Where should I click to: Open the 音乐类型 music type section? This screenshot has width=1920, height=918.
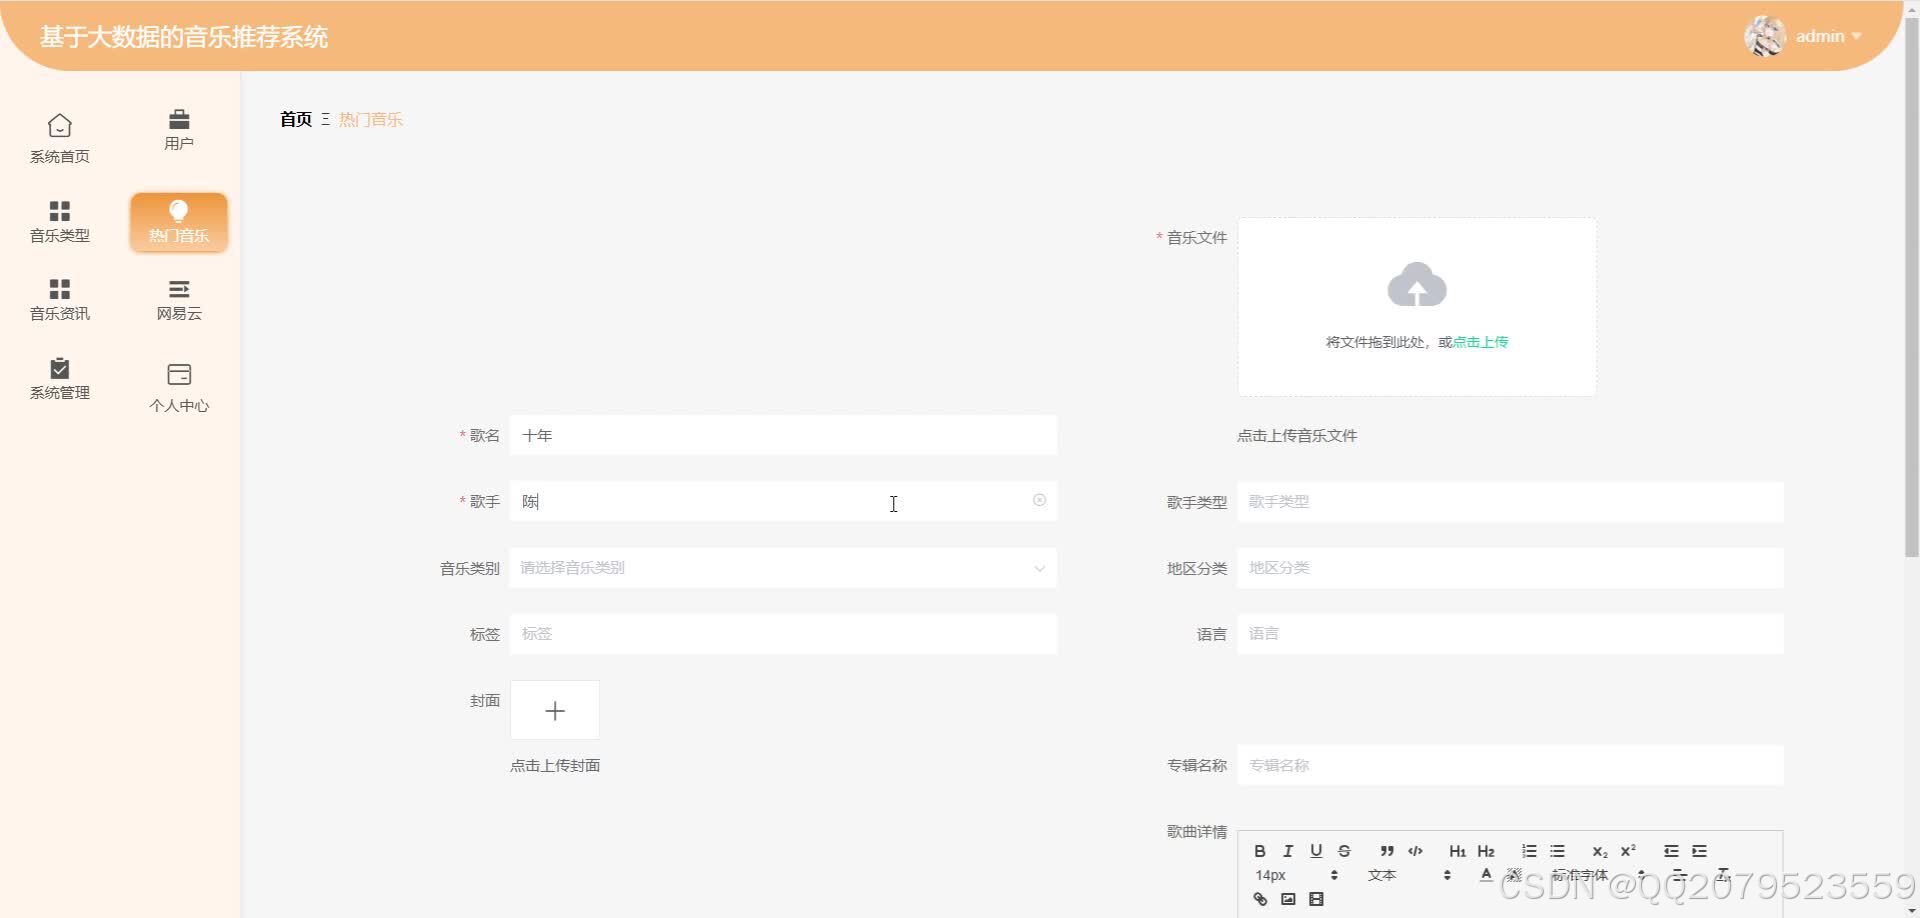59,221
